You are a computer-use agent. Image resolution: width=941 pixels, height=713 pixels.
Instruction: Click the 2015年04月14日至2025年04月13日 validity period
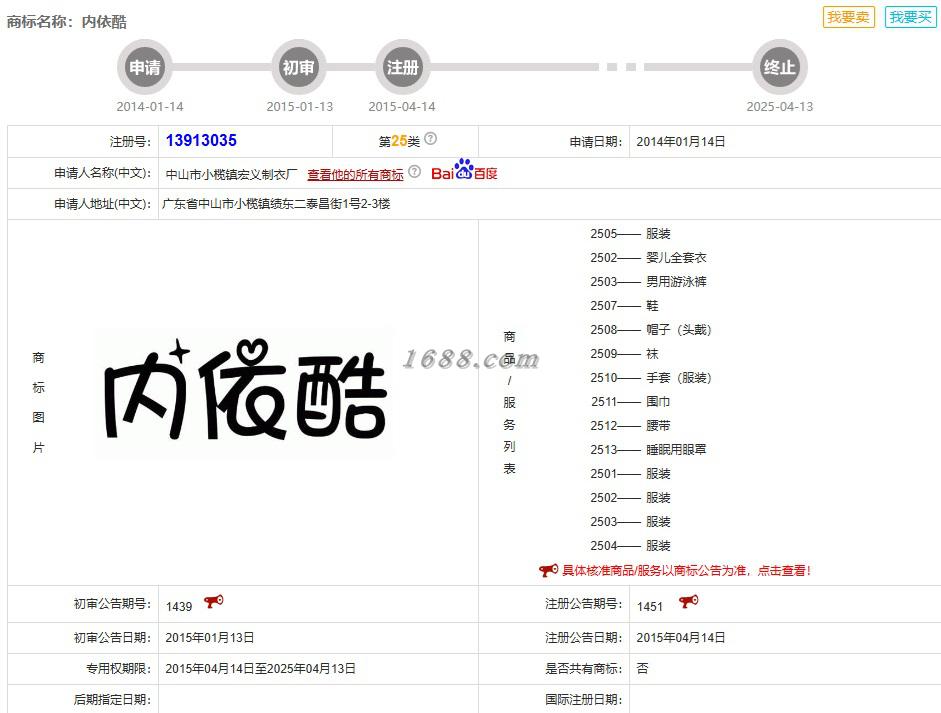(260, 669)
